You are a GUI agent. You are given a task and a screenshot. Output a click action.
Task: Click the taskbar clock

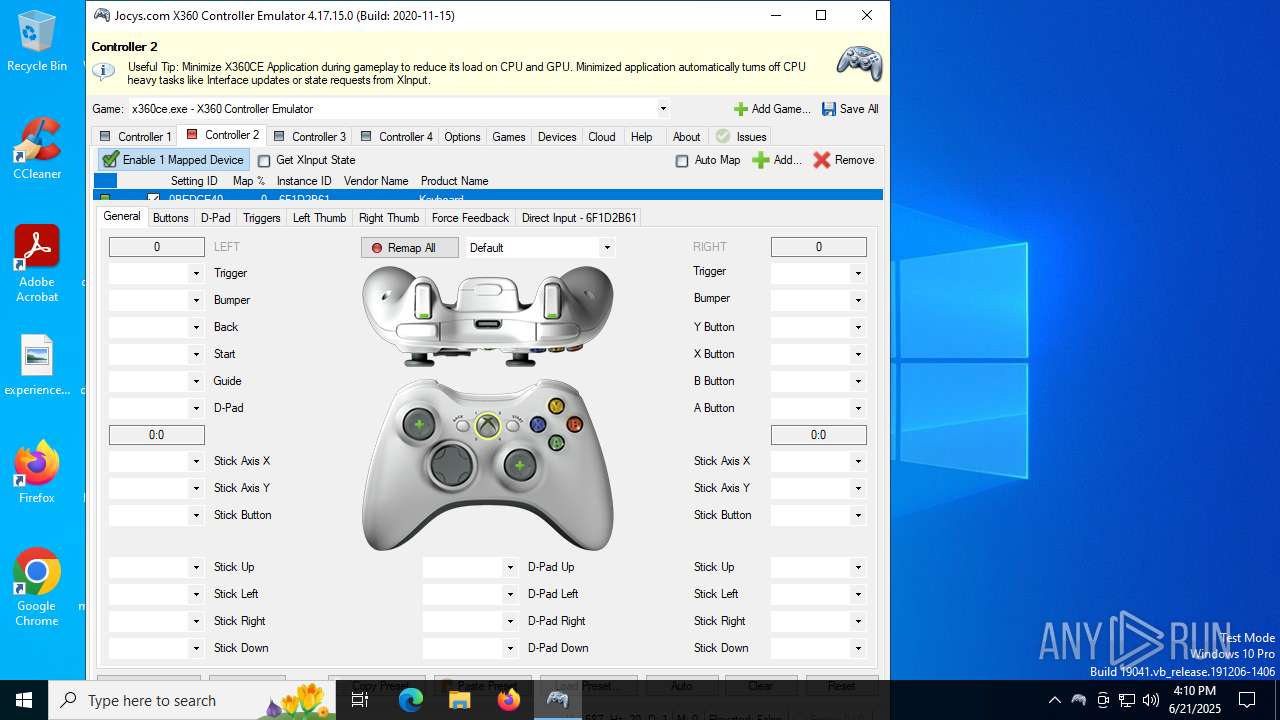[1194, 700]
